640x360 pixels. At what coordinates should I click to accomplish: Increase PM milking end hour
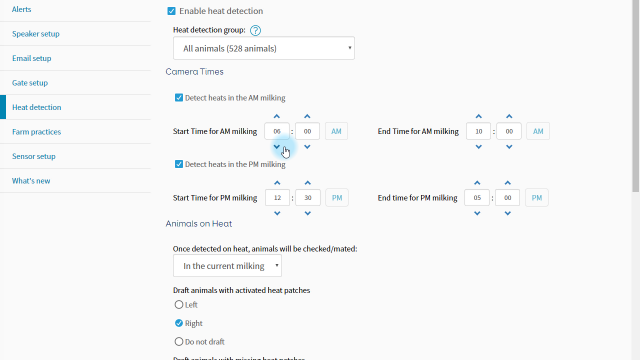coord(477,183)
